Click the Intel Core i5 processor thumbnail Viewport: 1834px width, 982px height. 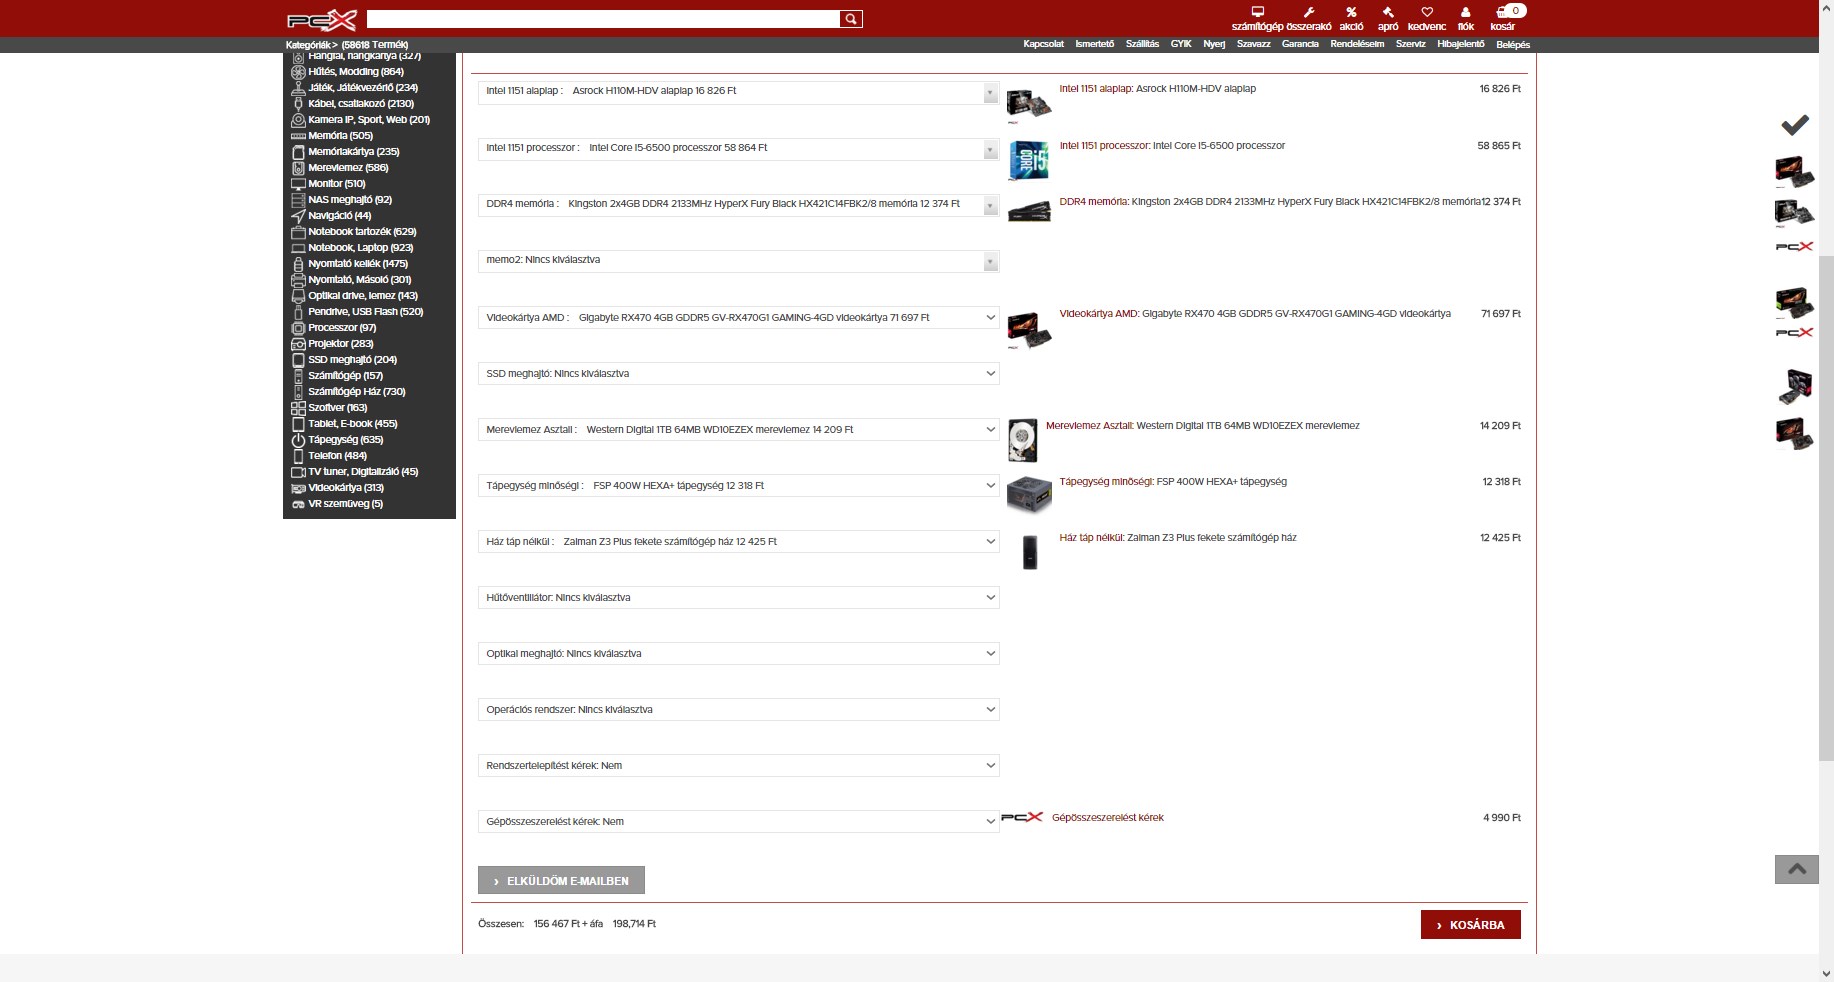tap(1029, 161)
